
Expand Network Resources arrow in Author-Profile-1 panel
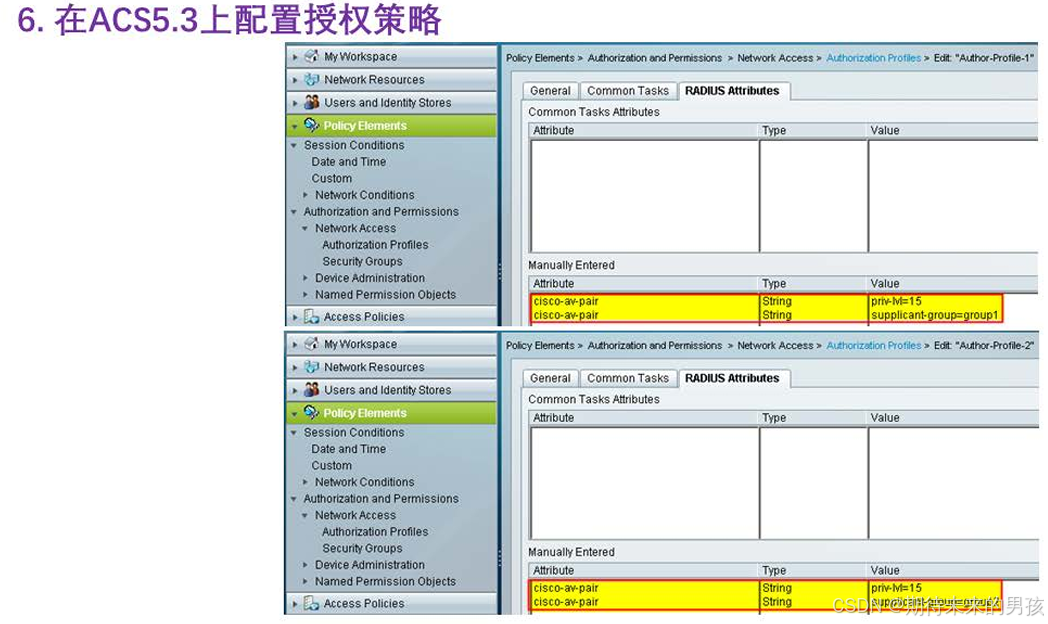[x=295, y=80]
